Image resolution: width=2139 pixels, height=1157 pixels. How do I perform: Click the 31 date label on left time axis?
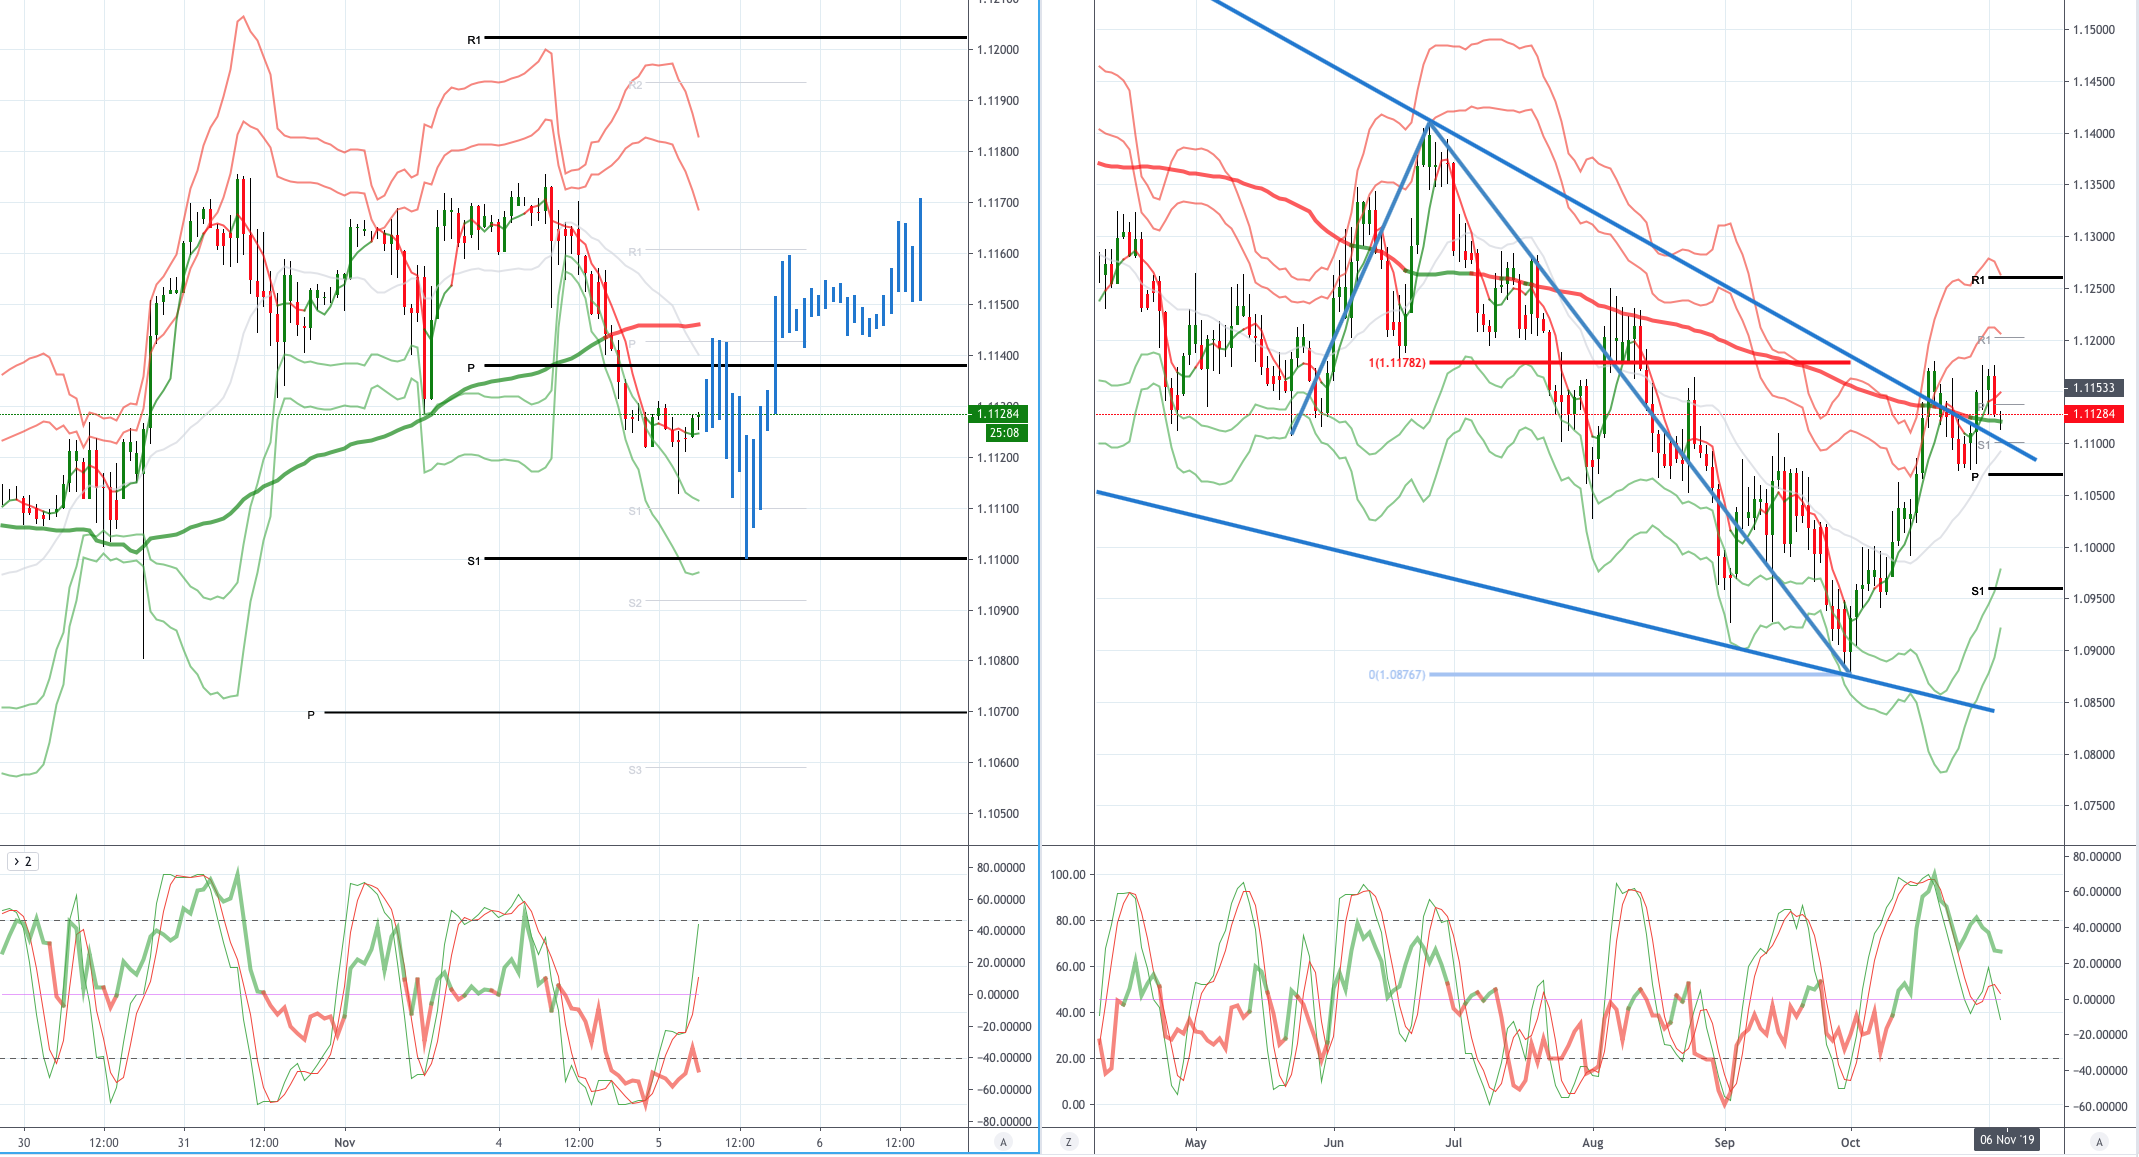pyautogui.click(x=184, y=1142)
